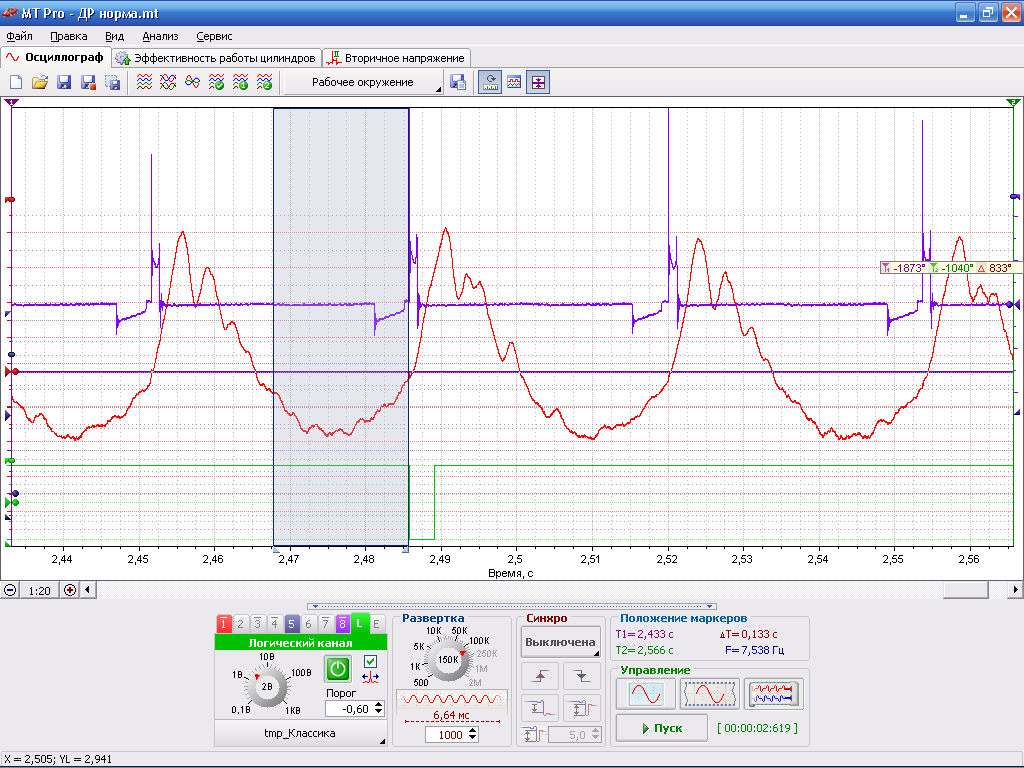
Task: Click the floppy disk icon with the red square
Action: pyautogui.click(x=88, y=82)
